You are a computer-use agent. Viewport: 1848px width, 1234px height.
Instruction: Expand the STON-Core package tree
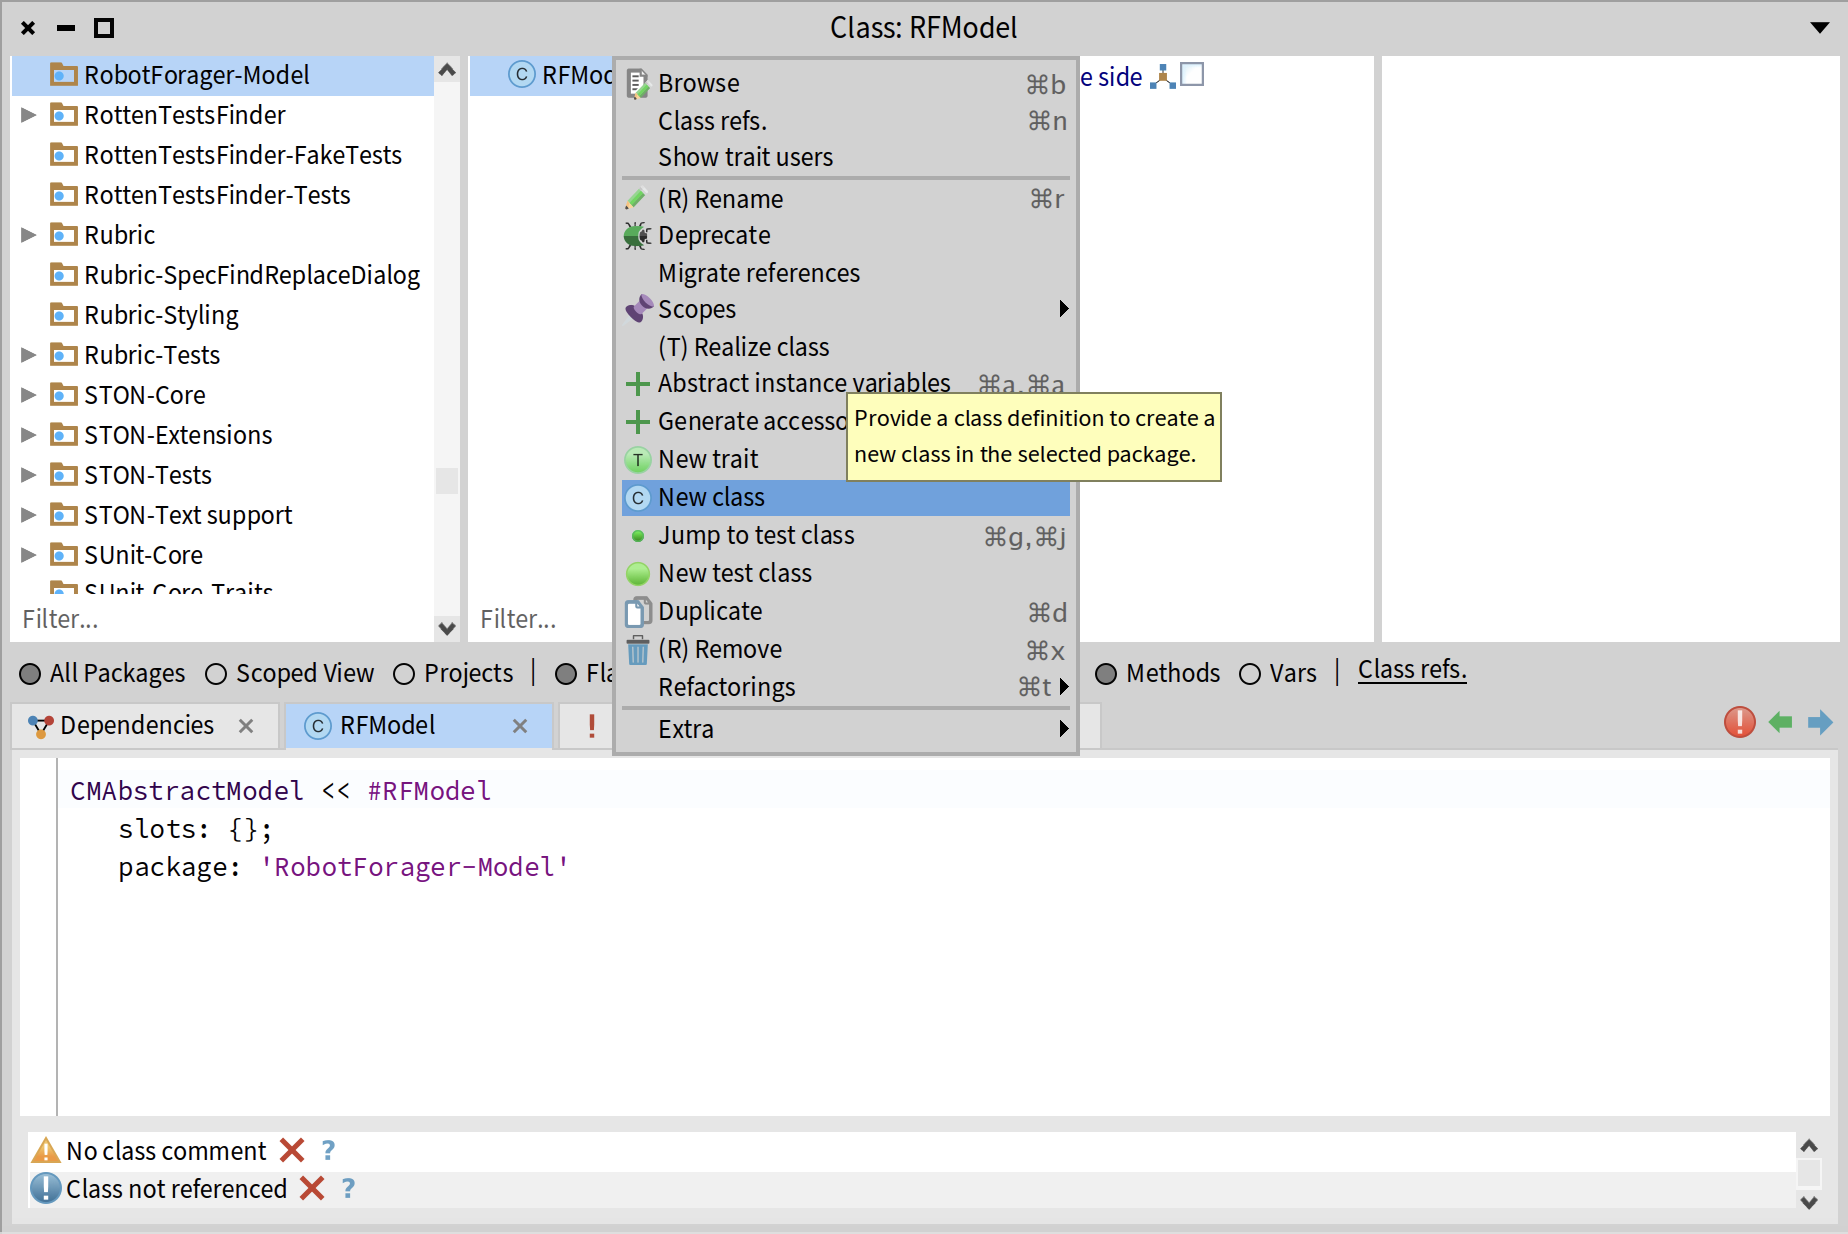pyautogui.click(x=29, y=395)
